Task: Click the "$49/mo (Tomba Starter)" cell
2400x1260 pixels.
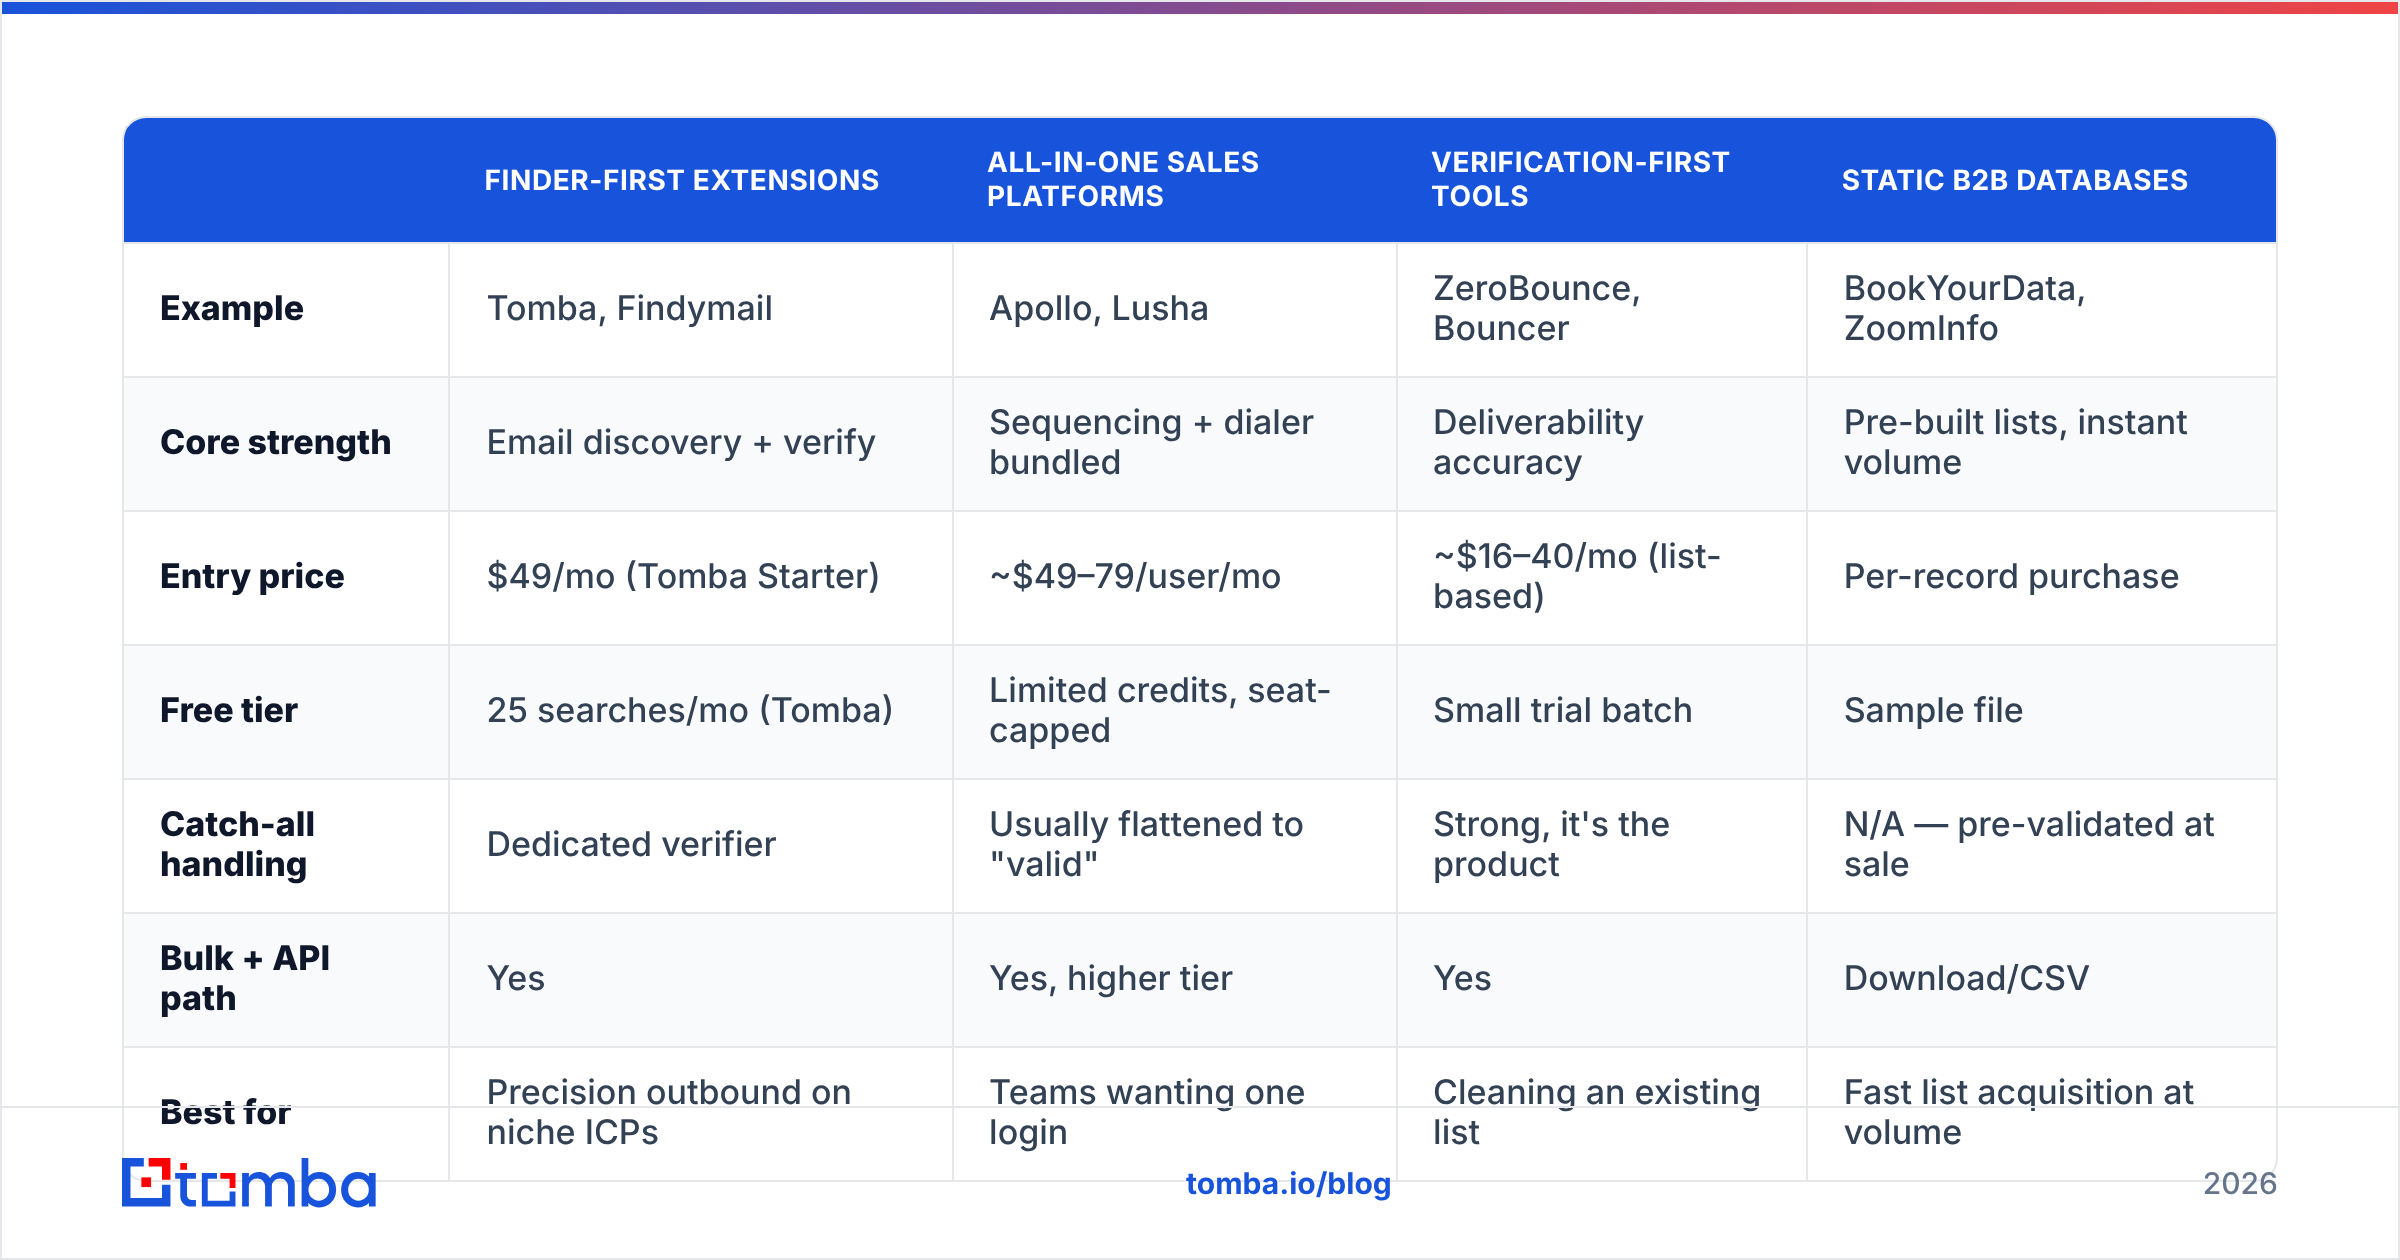Action: [701, 578]
